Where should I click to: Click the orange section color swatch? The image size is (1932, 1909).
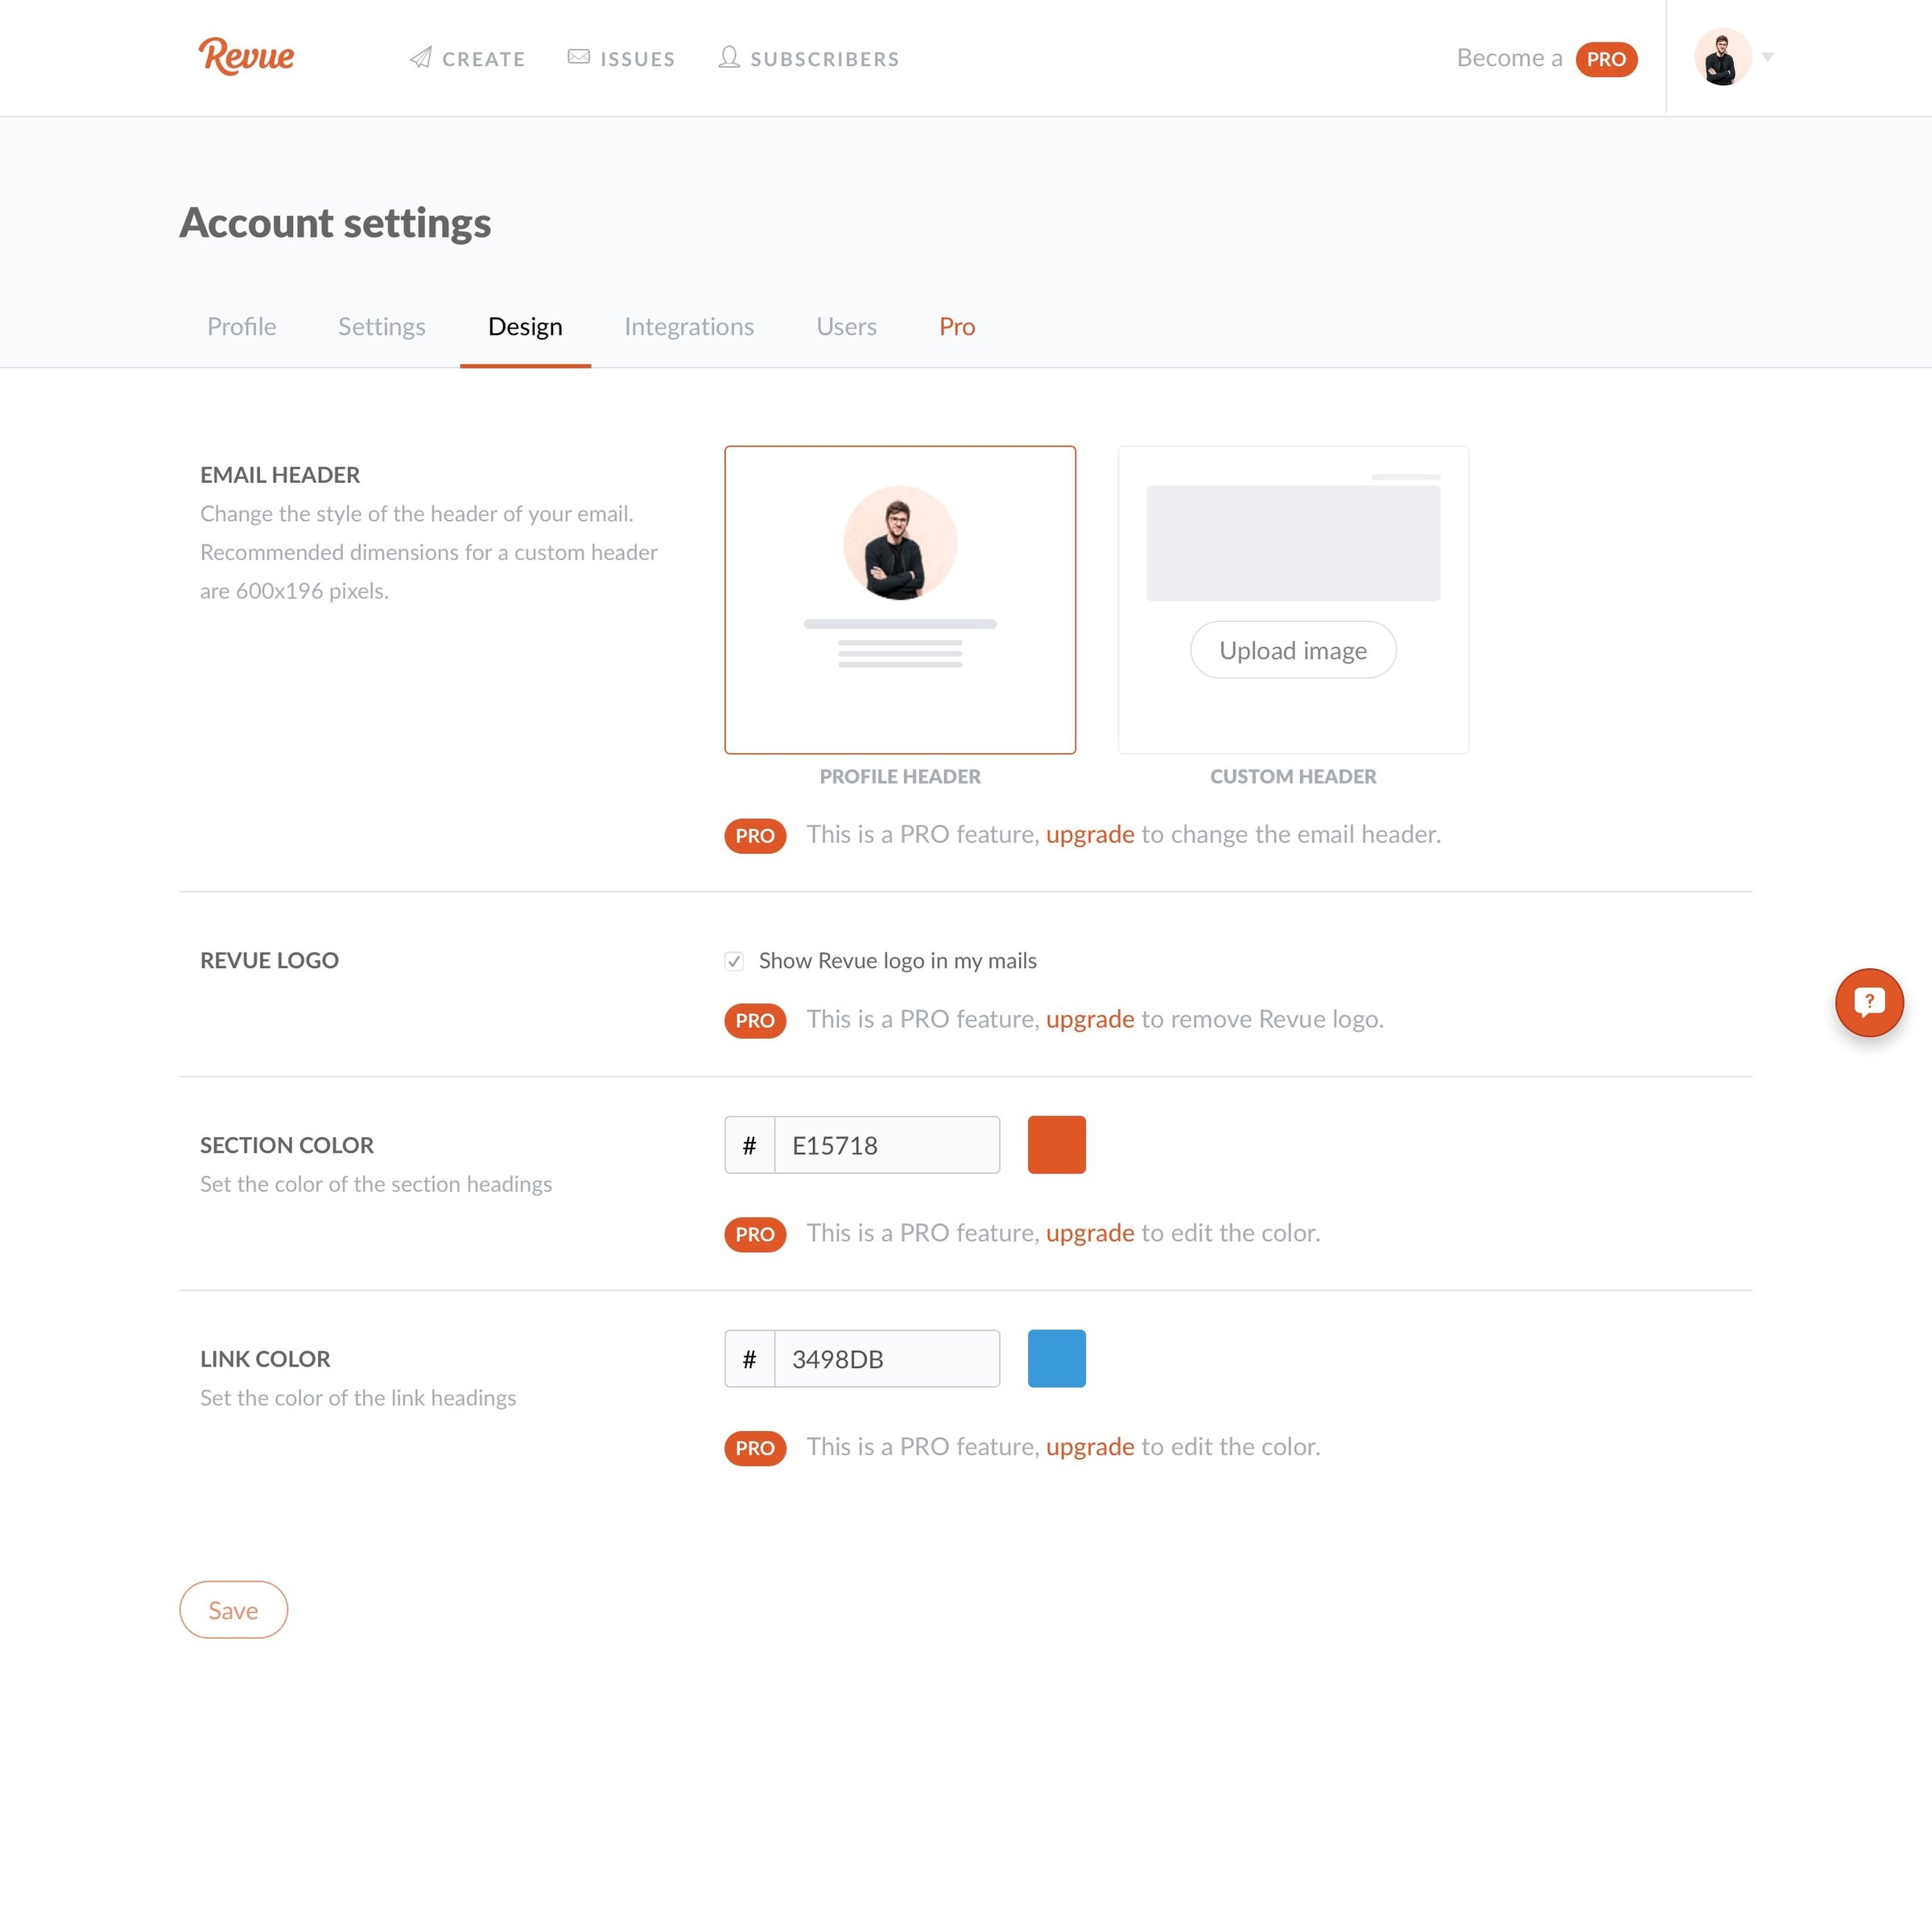click(1057, 1145)
